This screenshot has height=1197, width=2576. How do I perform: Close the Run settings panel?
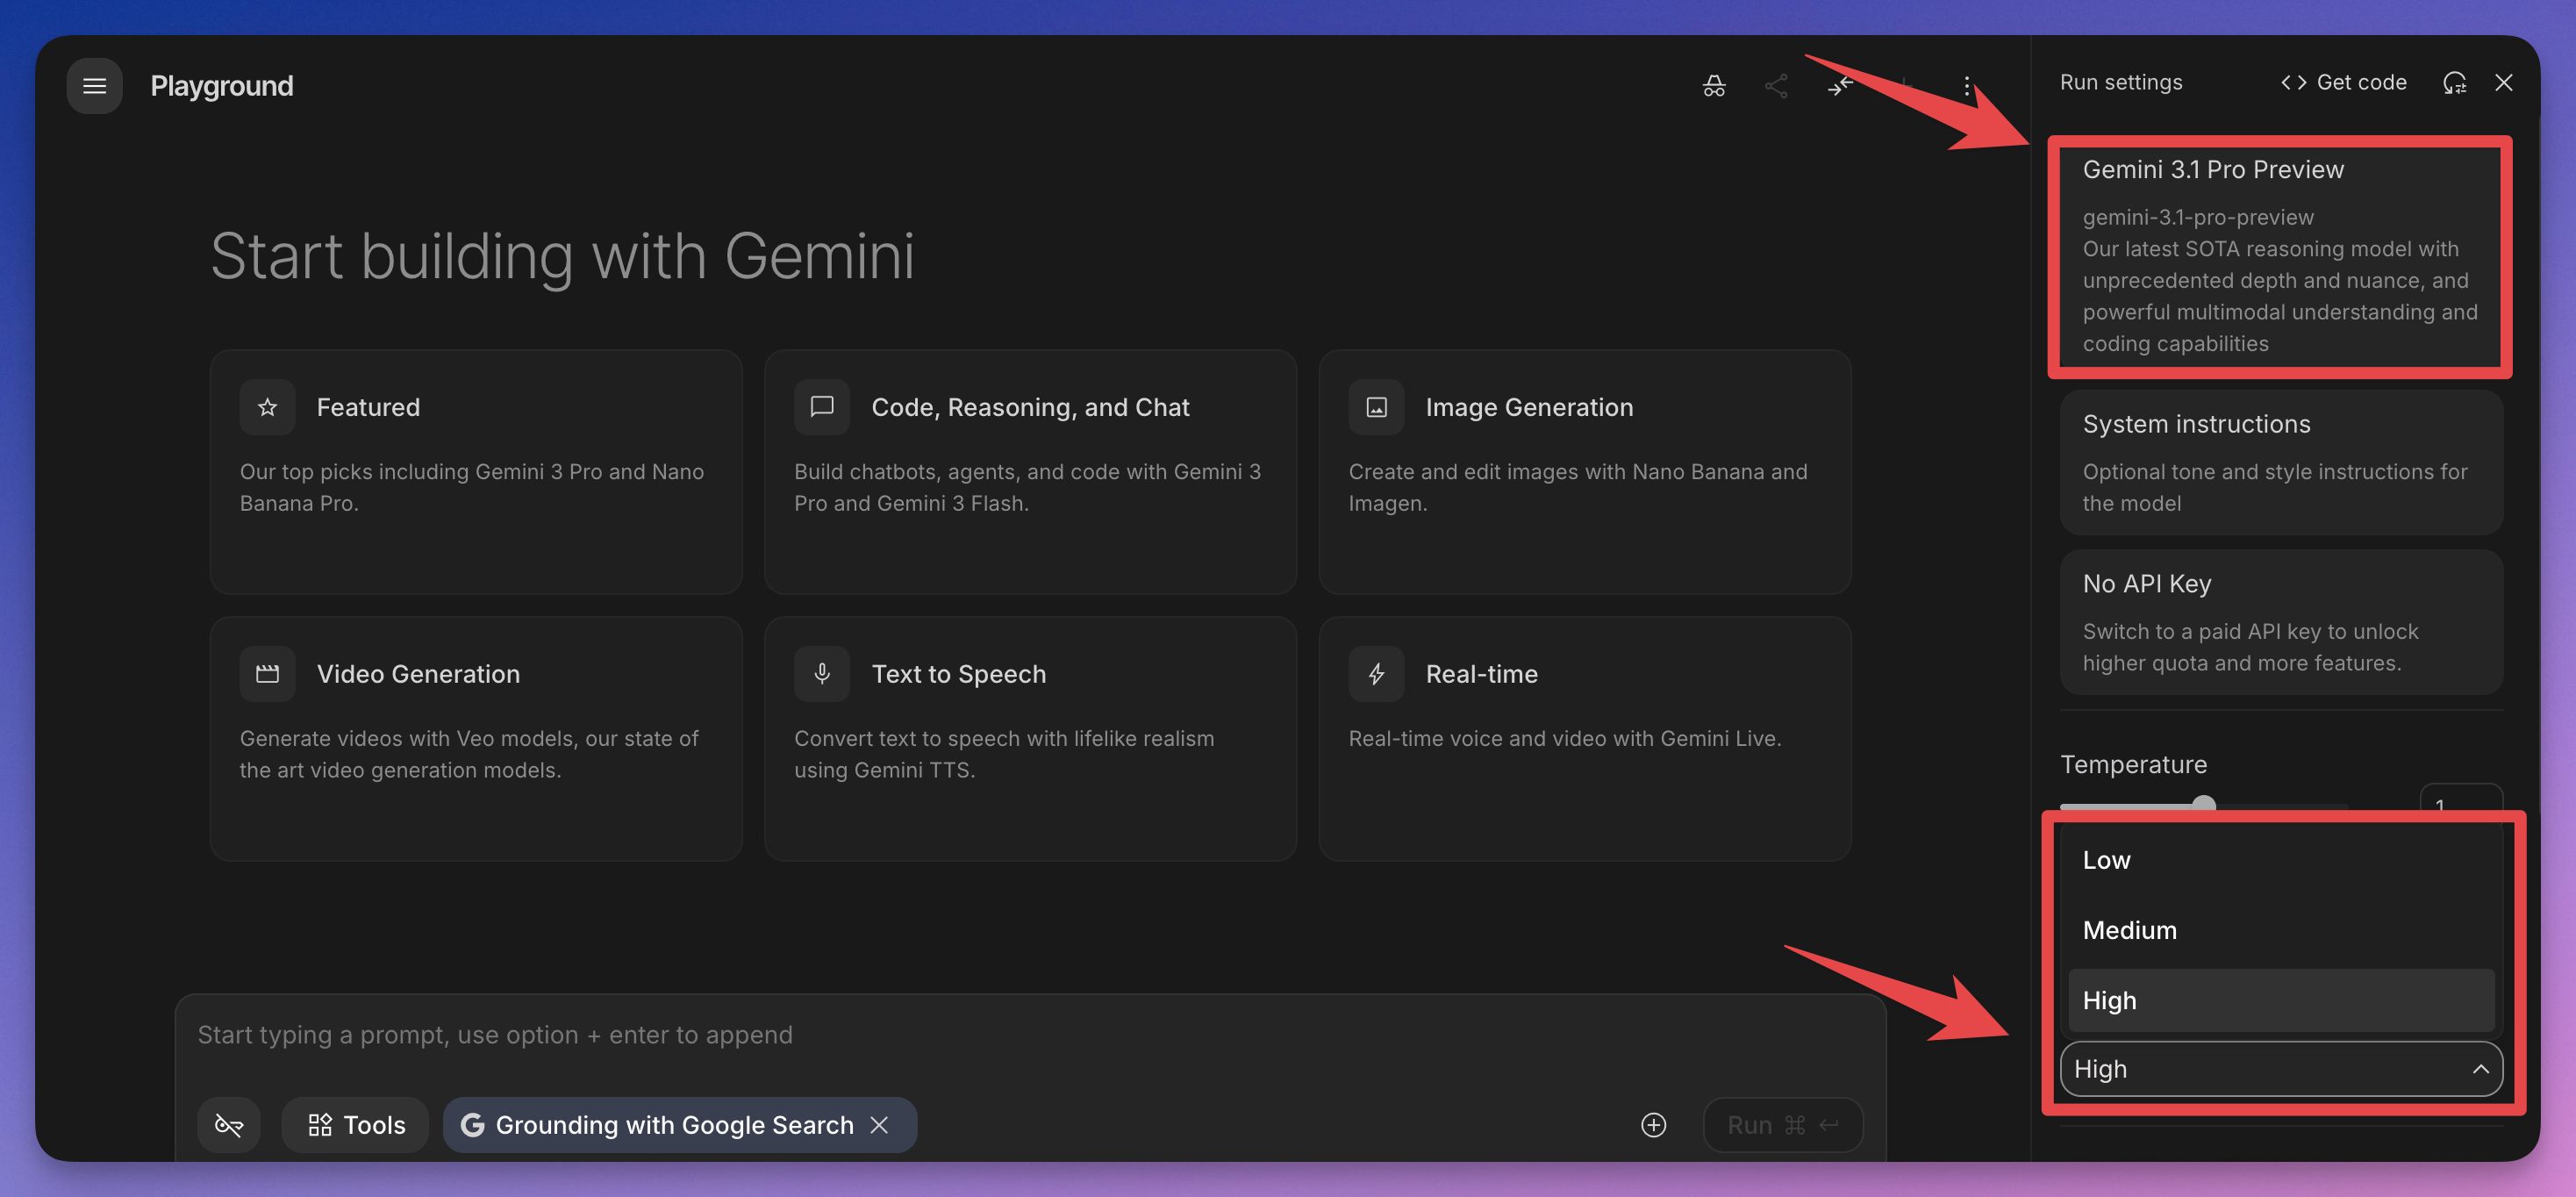2503,83
